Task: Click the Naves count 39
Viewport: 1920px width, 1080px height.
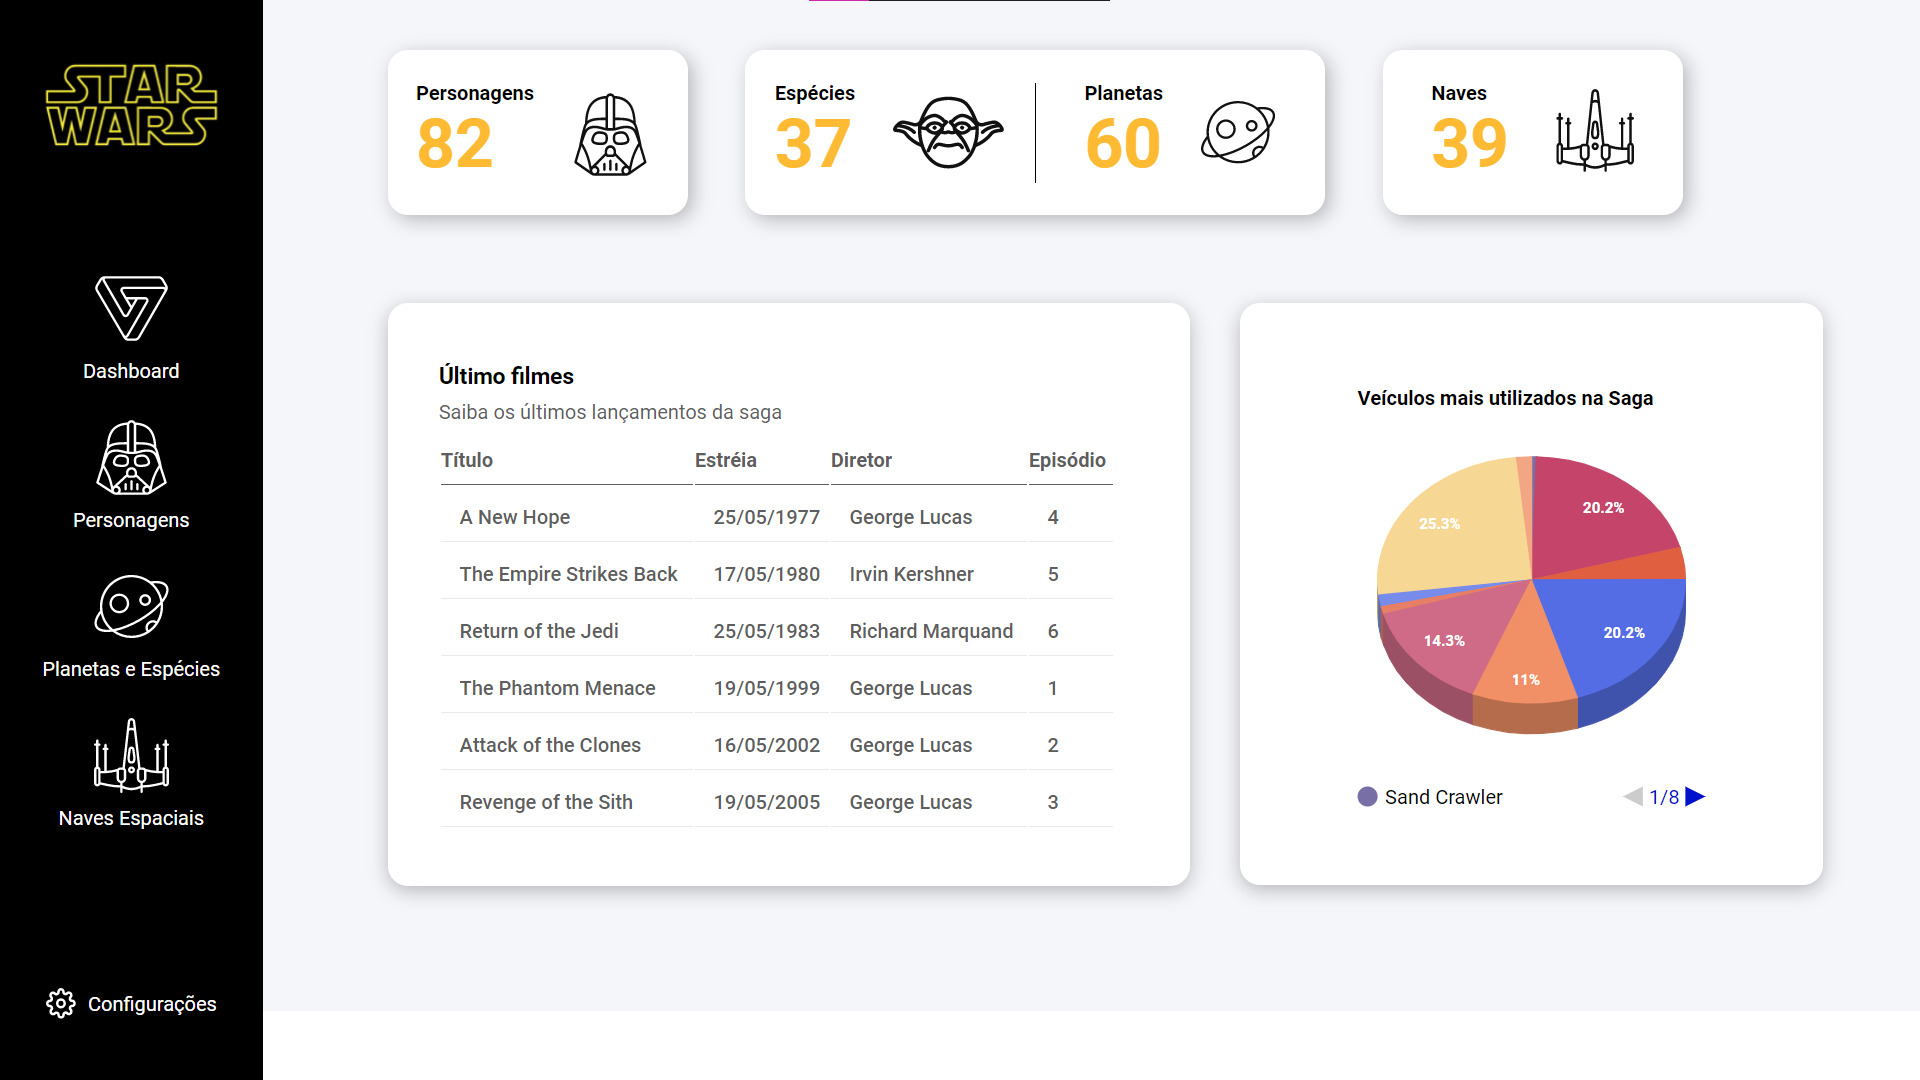Action: click(x=1469, y=143)
